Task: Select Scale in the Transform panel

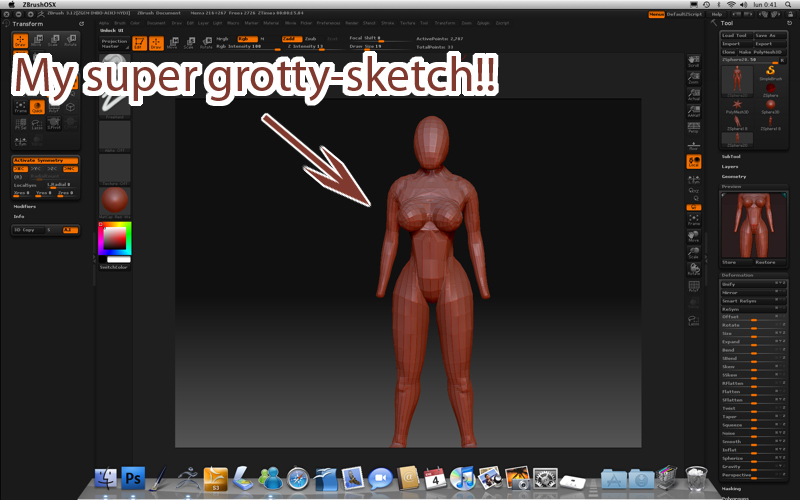Action: [54, 41]
